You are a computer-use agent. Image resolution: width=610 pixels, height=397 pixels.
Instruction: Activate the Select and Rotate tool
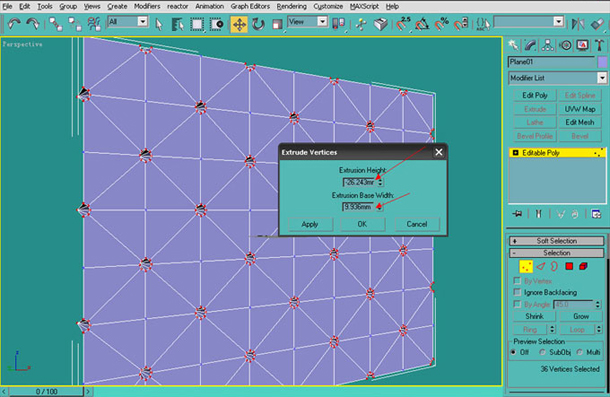tap(258, 24)
